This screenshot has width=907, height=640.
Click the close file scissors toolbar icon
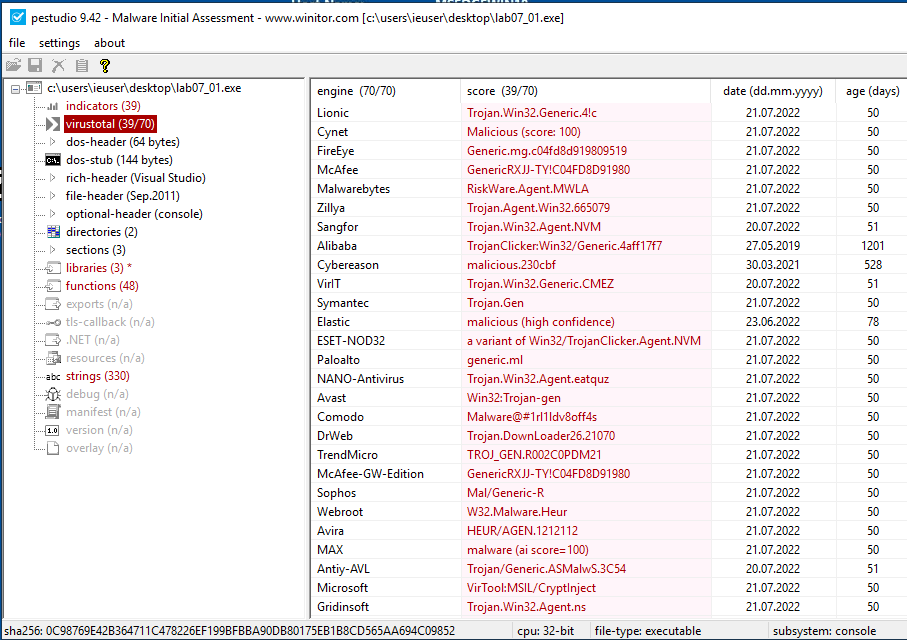click(58, 65)
